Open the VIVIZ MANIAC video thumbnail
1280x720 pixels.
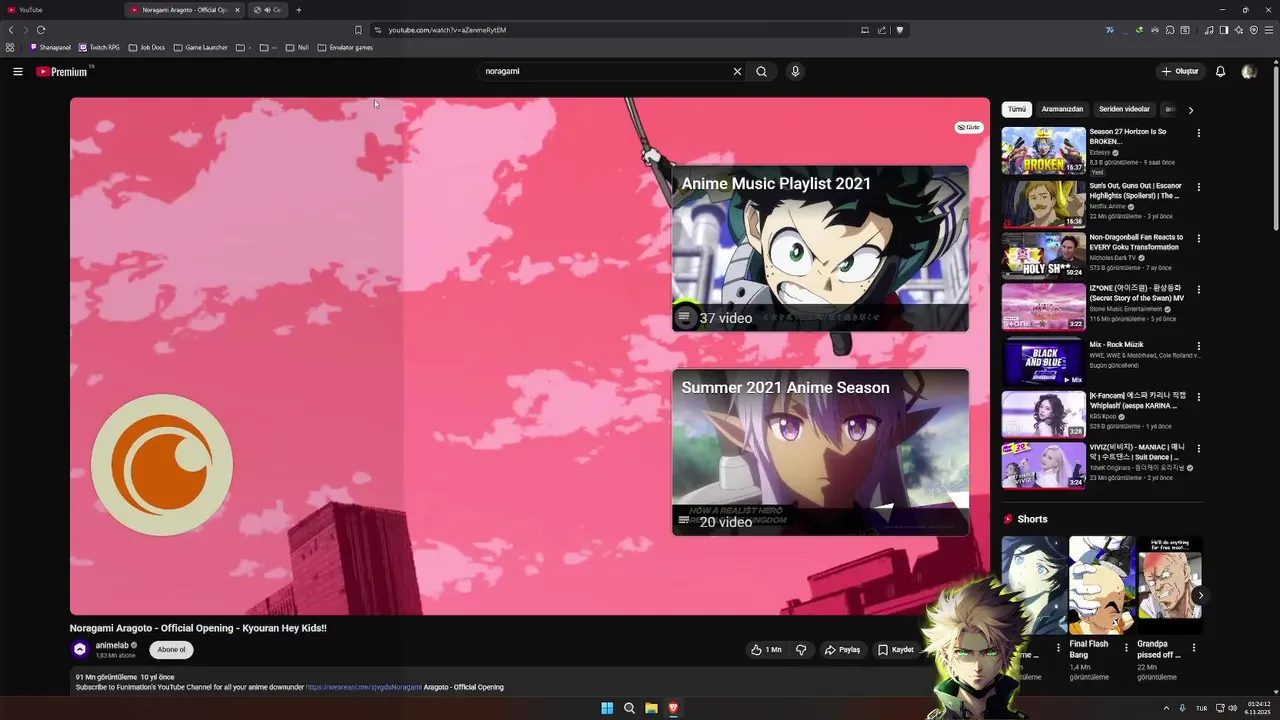coord(1044,466)
